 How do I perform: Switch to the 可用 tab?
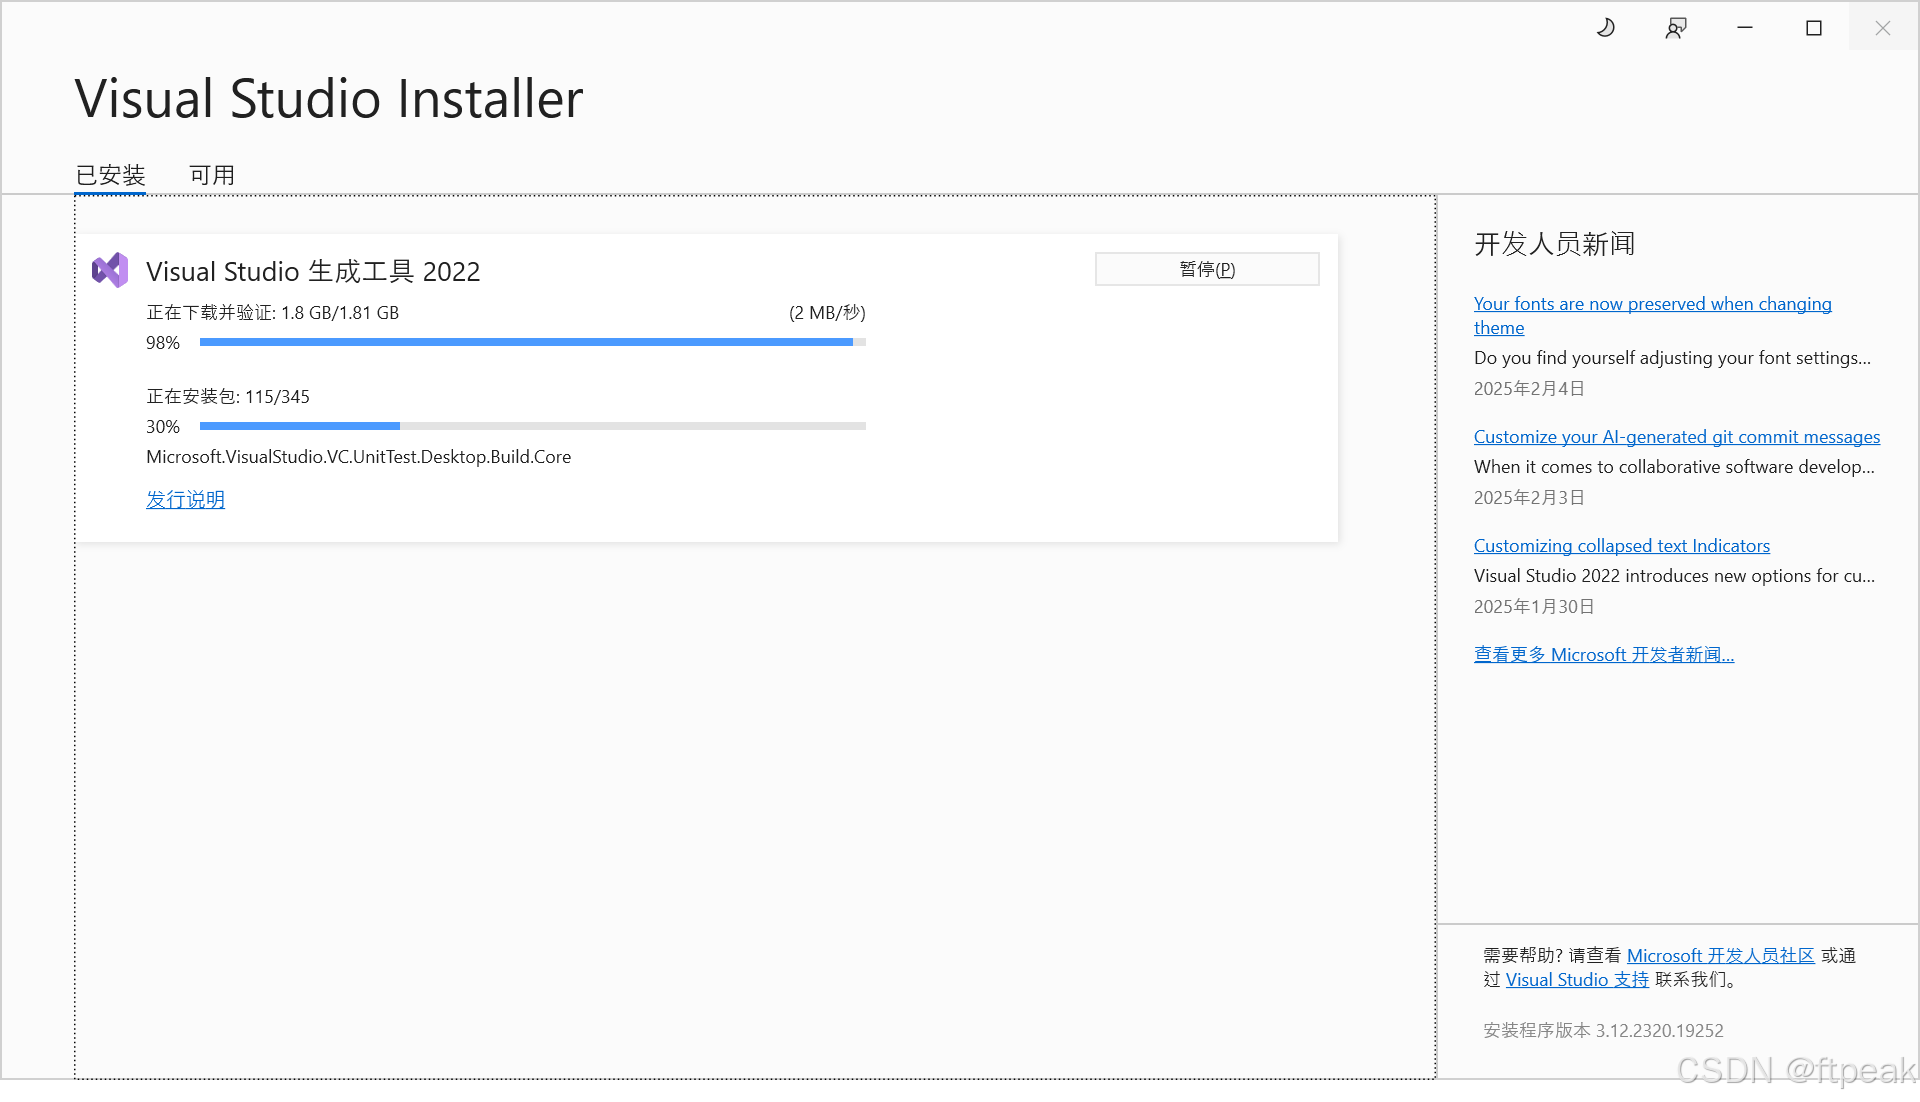[x=212, y=175]
